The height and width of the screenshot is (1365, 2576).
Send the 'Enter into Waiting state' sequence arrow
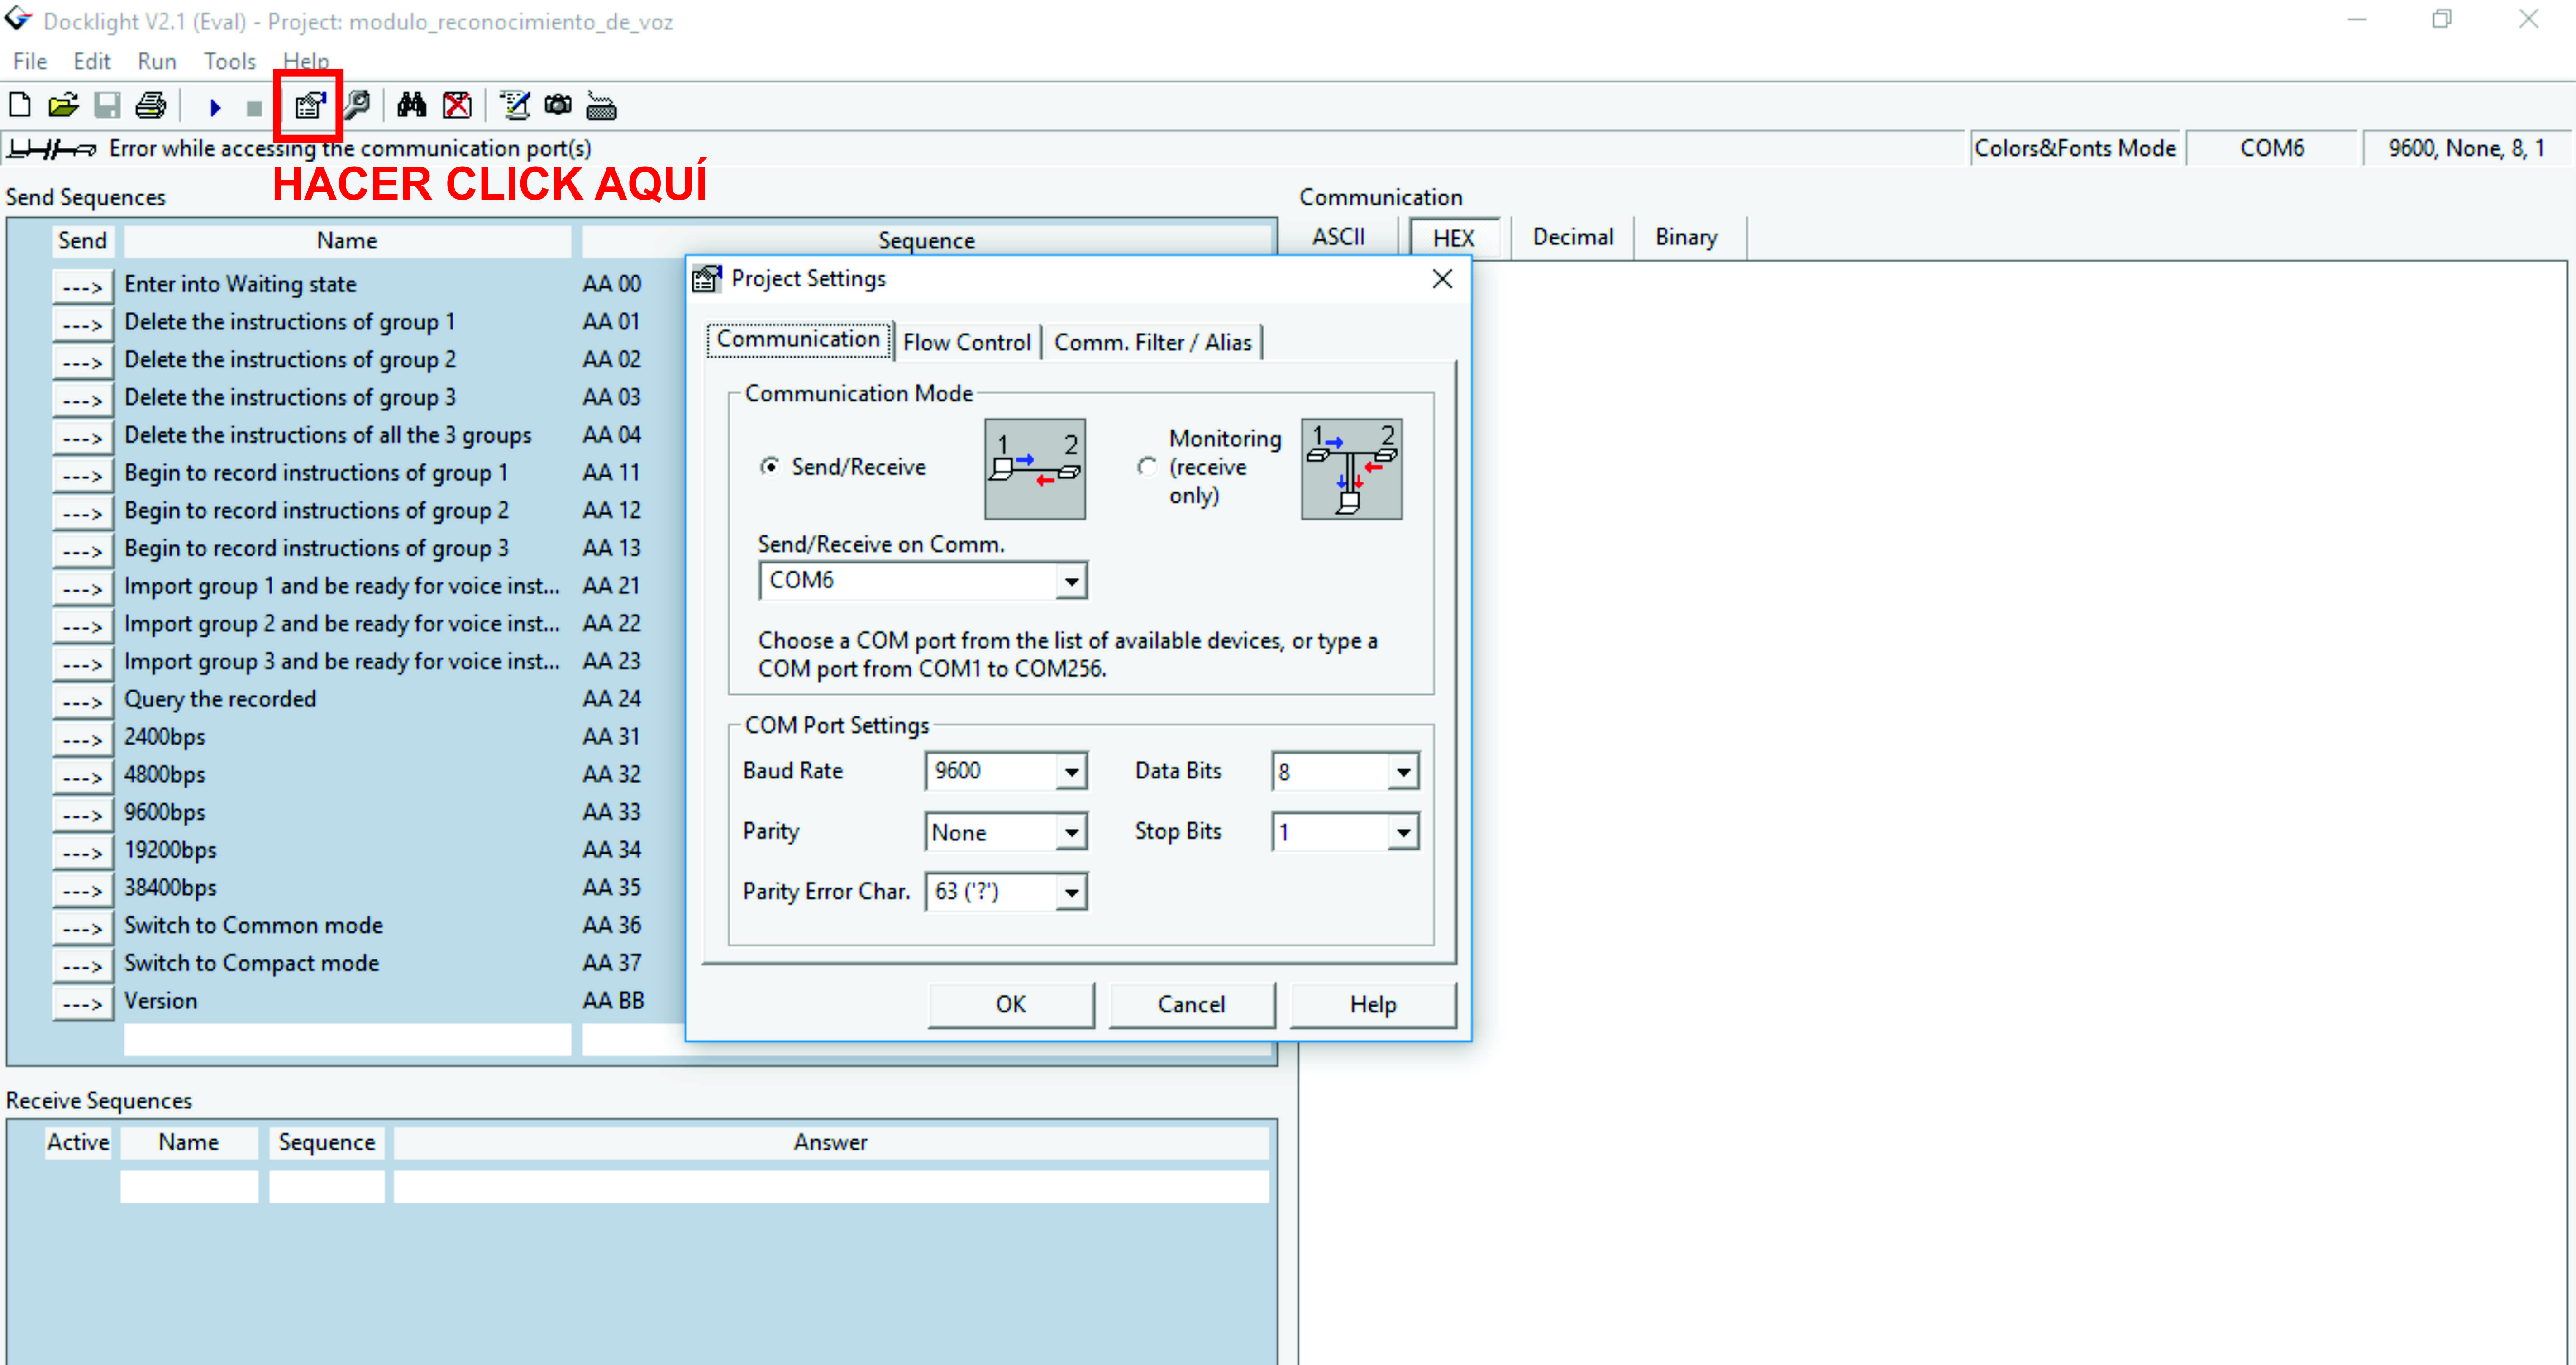[x=83, y=286]
